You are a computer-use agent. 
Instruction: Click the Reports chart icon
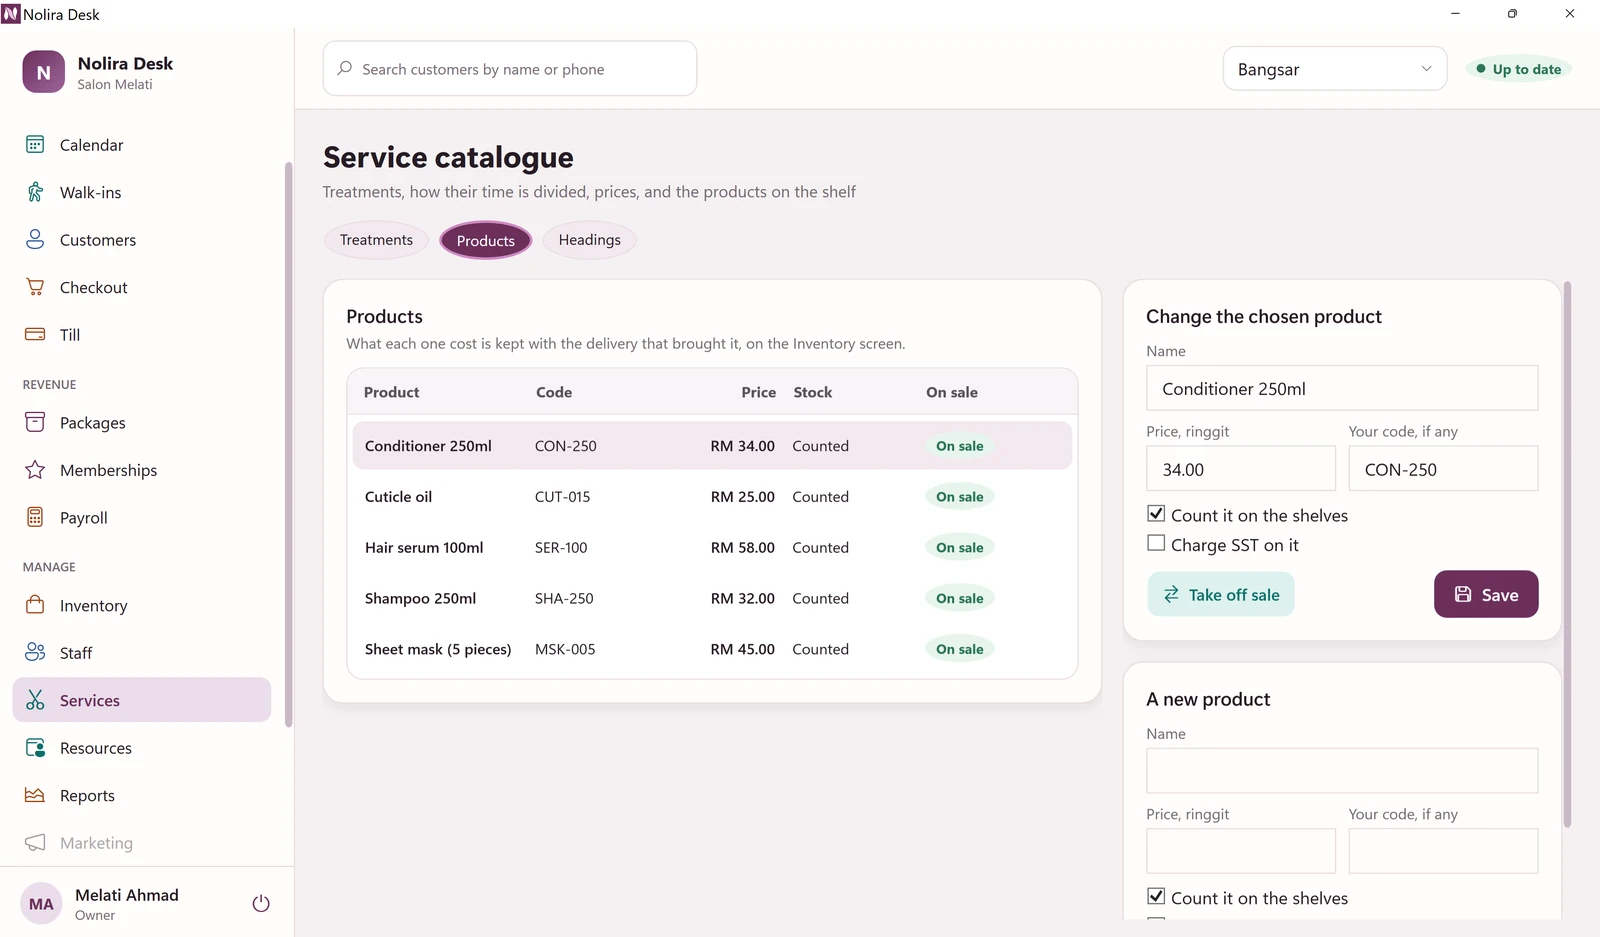(35, 795)
